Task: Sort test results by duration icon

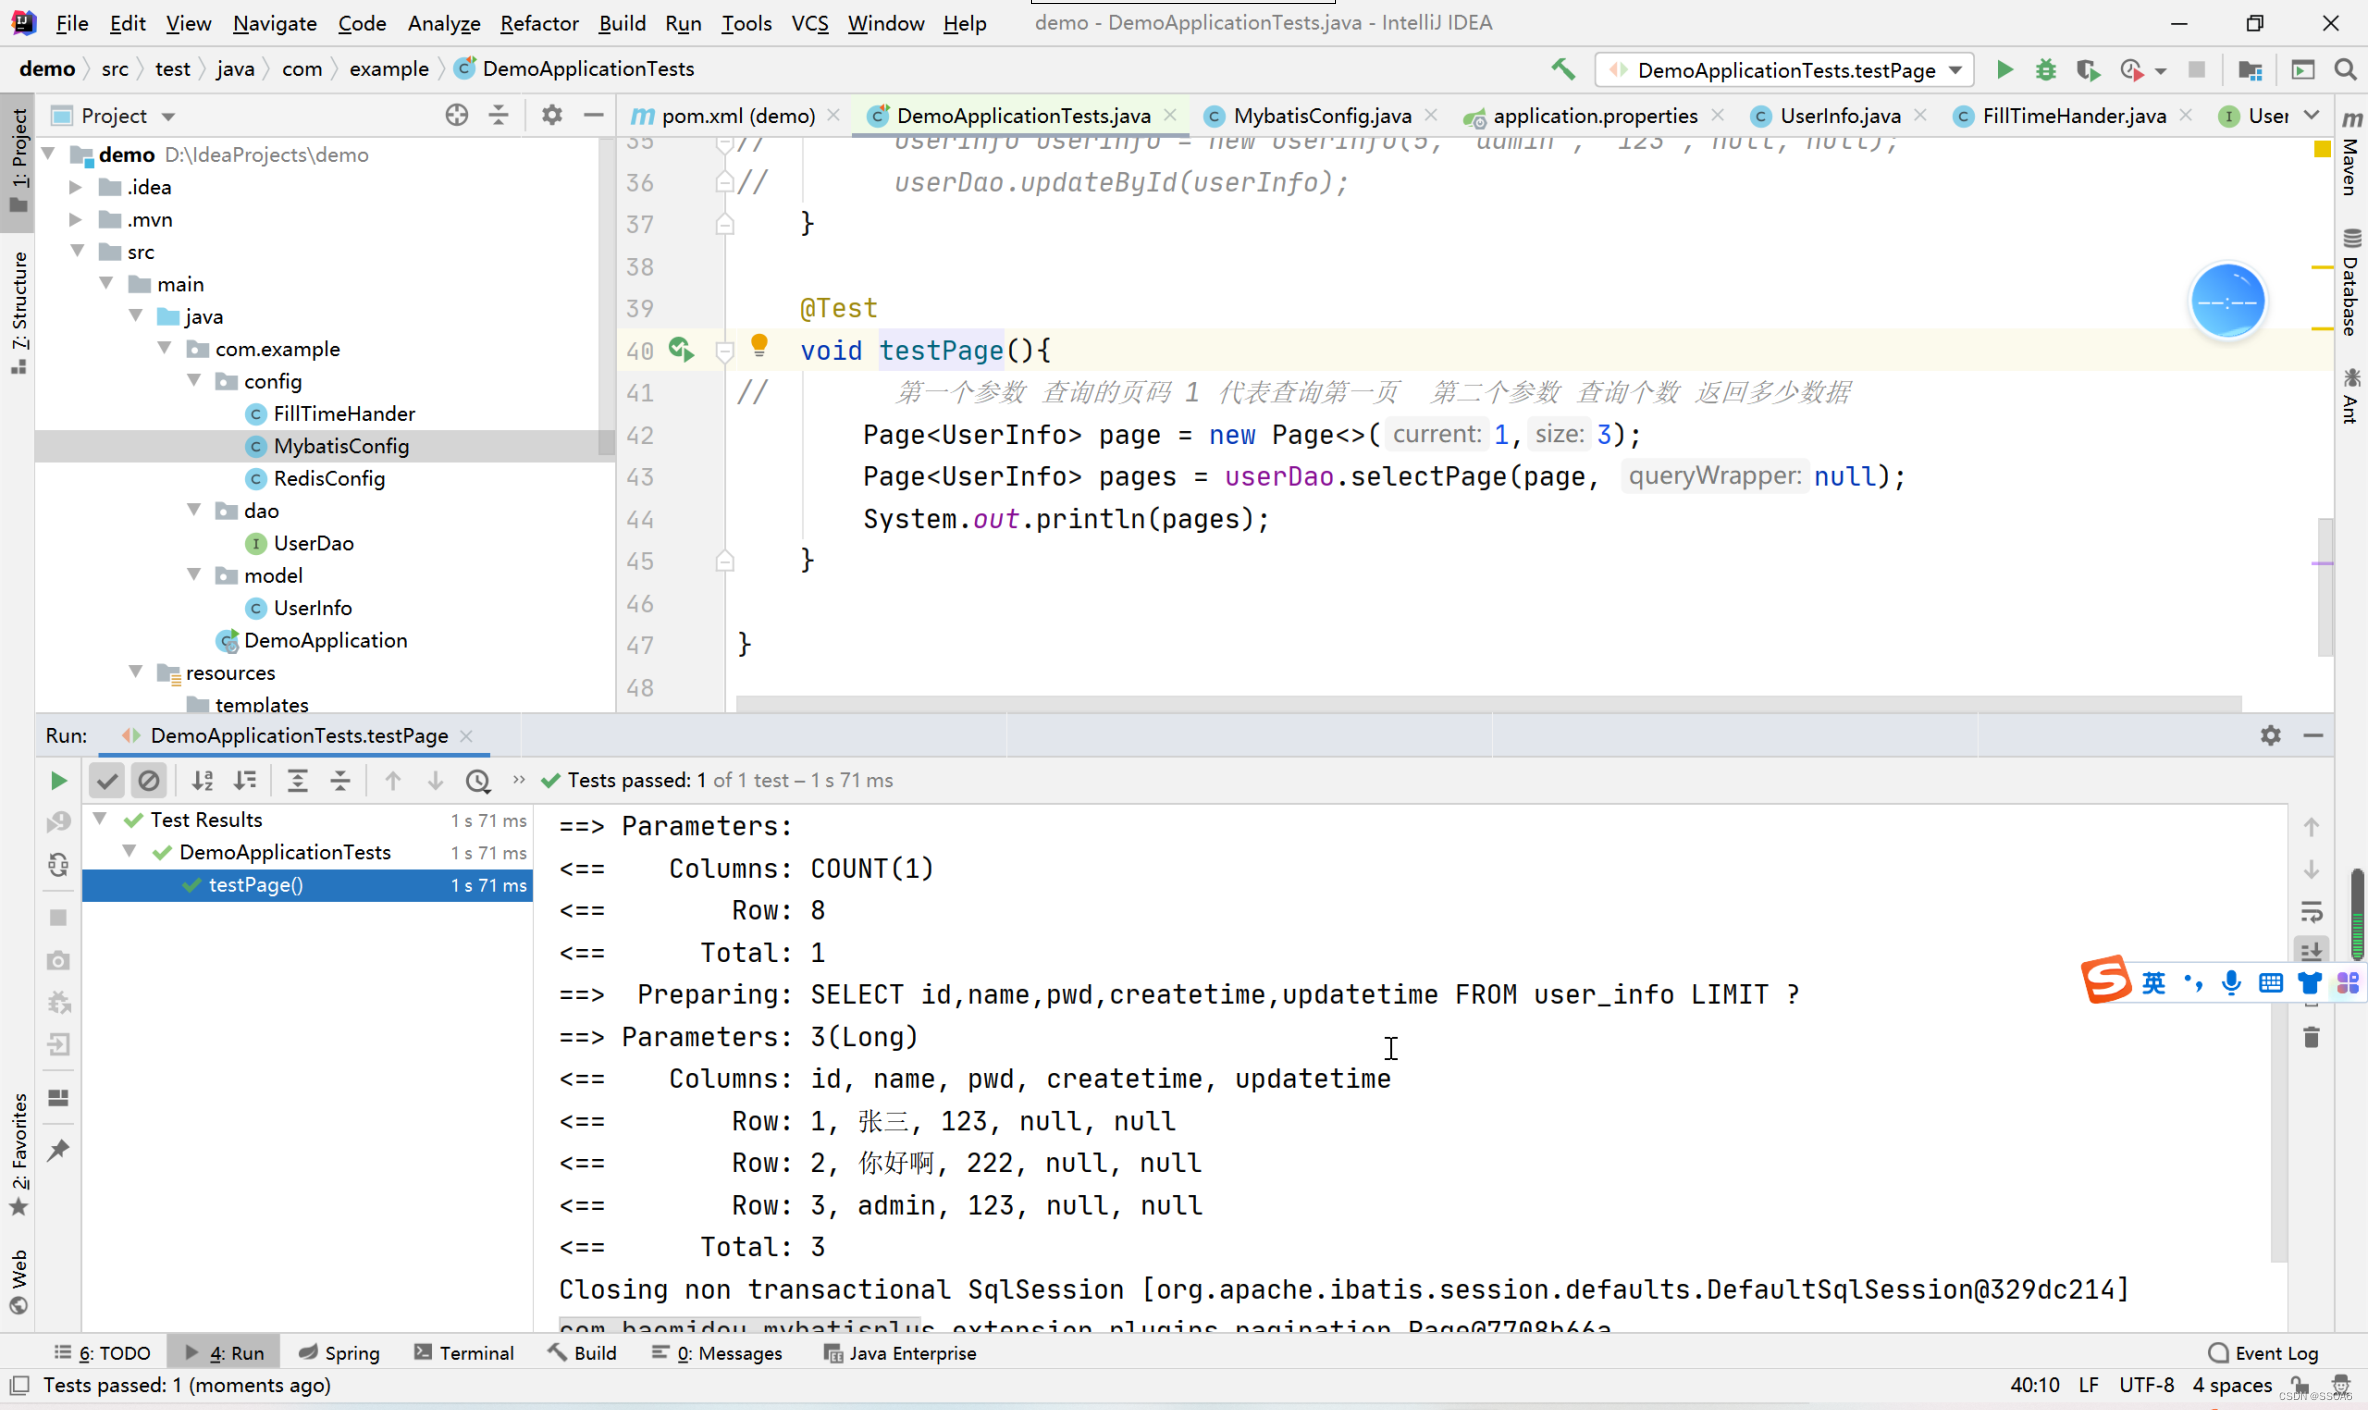Action: point(245,780)
